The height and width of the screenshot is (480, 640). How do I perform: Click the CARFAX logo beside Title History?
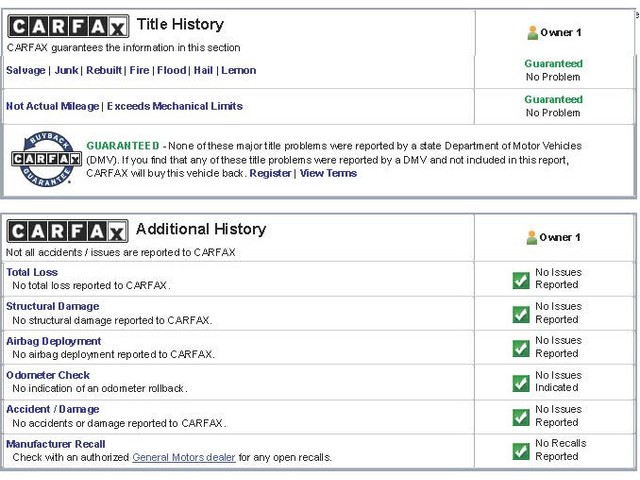(67, 27)
